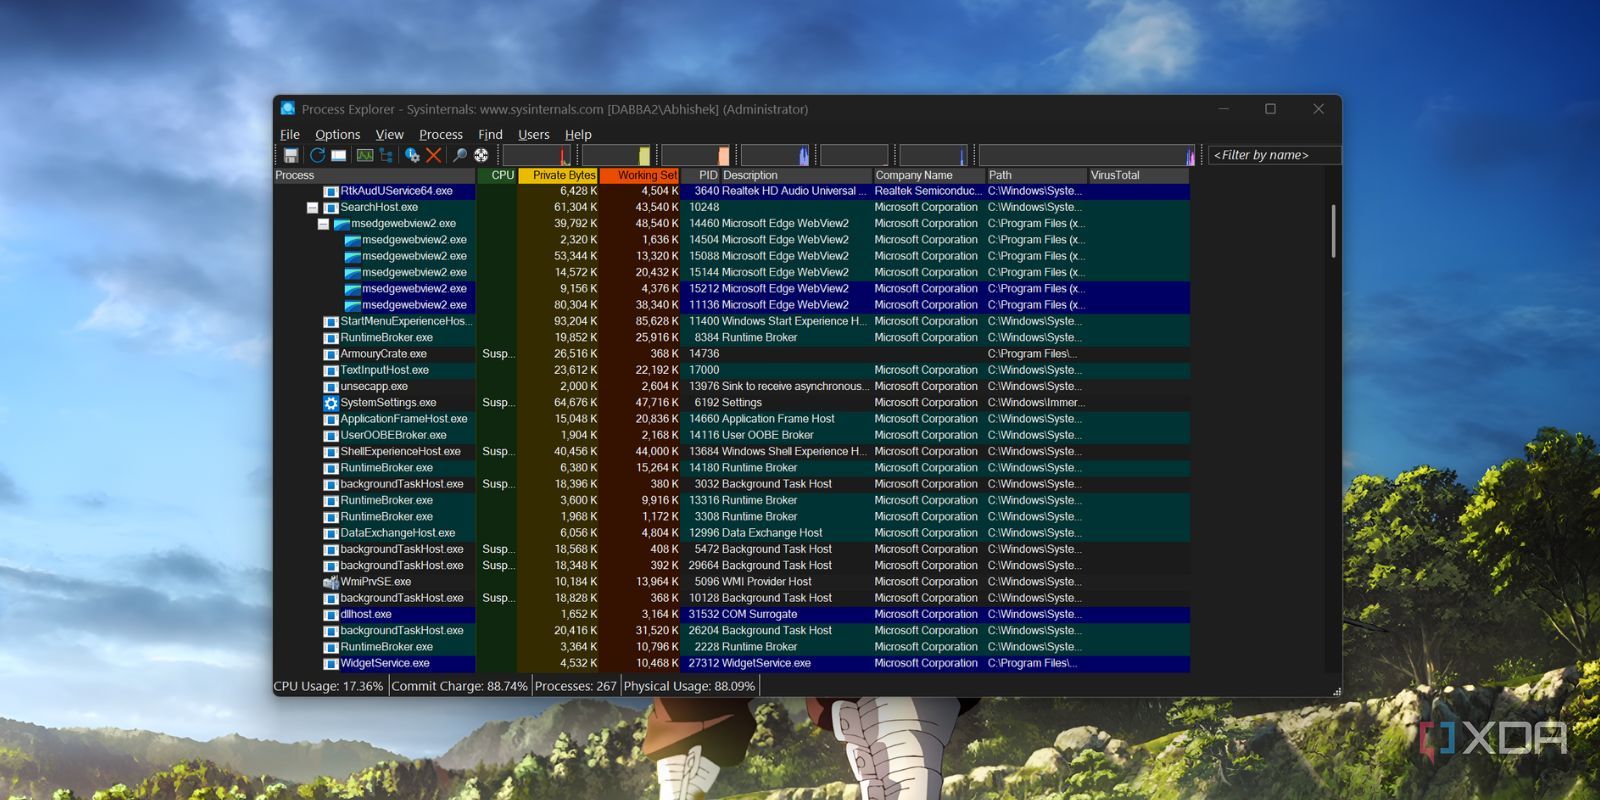Image resolution: width=1600 pixels, height=800 pixels.
Task: Open the physical memory mini graph
Action: [x=696, y=155]
